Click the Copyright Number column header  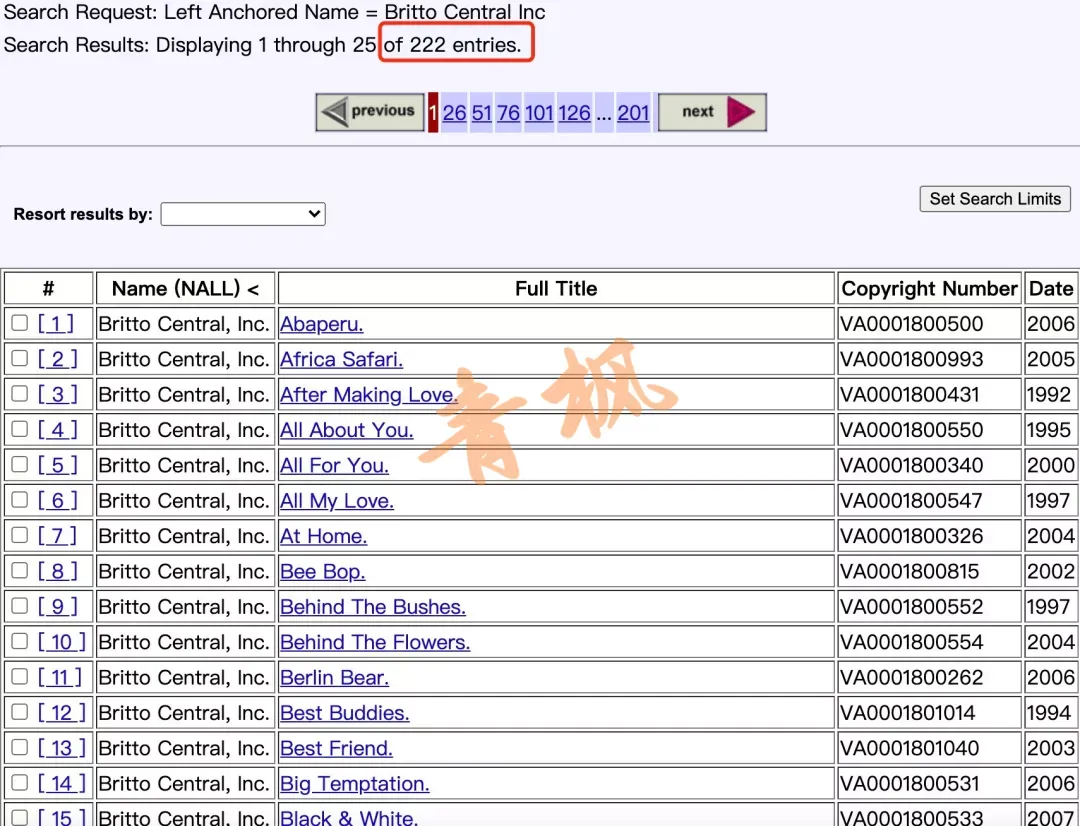[929, 288]
